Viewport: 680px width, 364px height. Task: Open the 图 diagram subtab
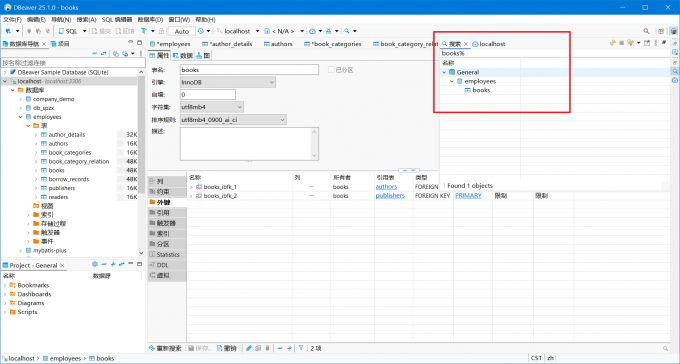coord(203,56)
